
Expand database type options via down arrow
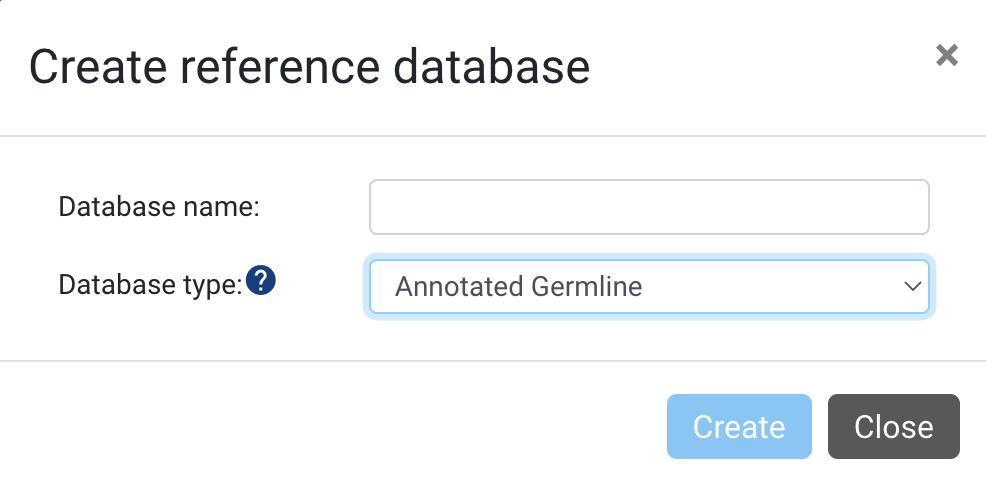coord(912,287)
